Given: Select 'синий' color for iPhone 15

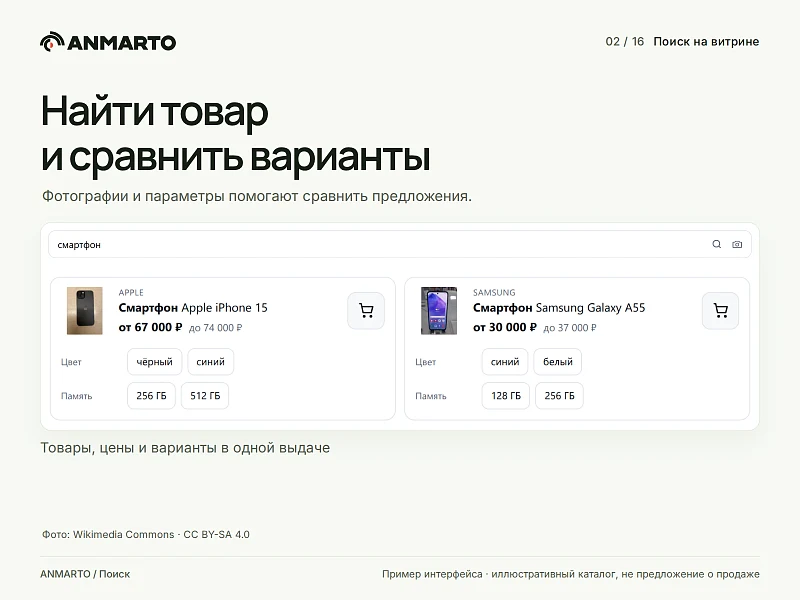Looking at the screenshot, I should 210,362.
